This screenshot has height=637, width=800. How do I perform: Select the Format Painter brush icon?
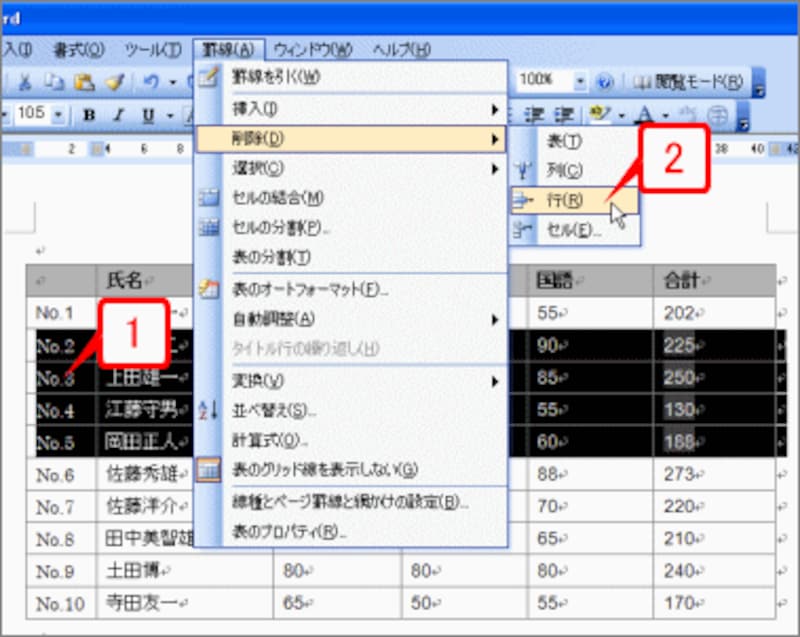pyautogui.click(x=115, y=82)
